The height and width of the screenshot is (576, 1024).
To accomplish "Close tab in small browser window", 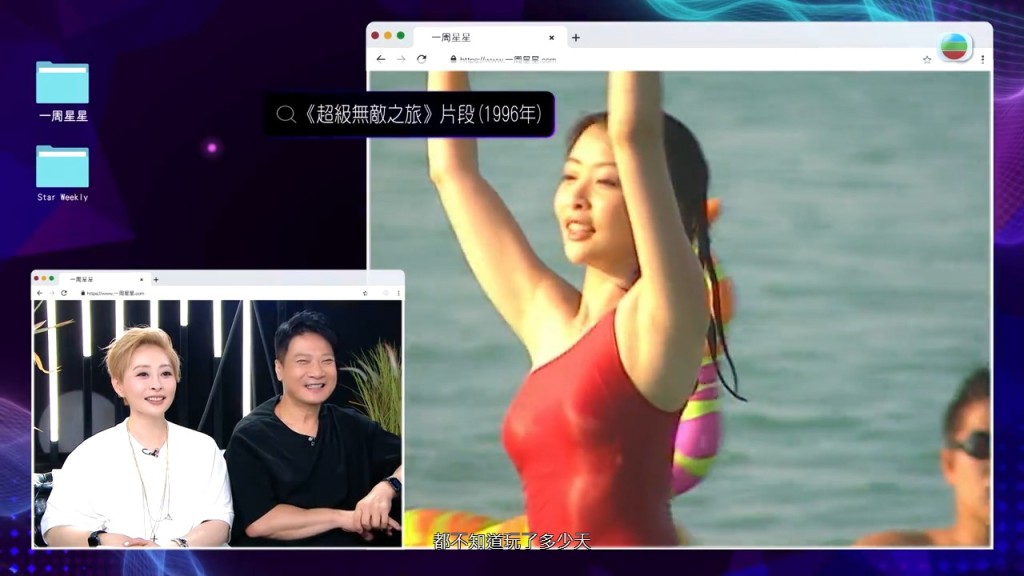I will click(x=141, y=280).
